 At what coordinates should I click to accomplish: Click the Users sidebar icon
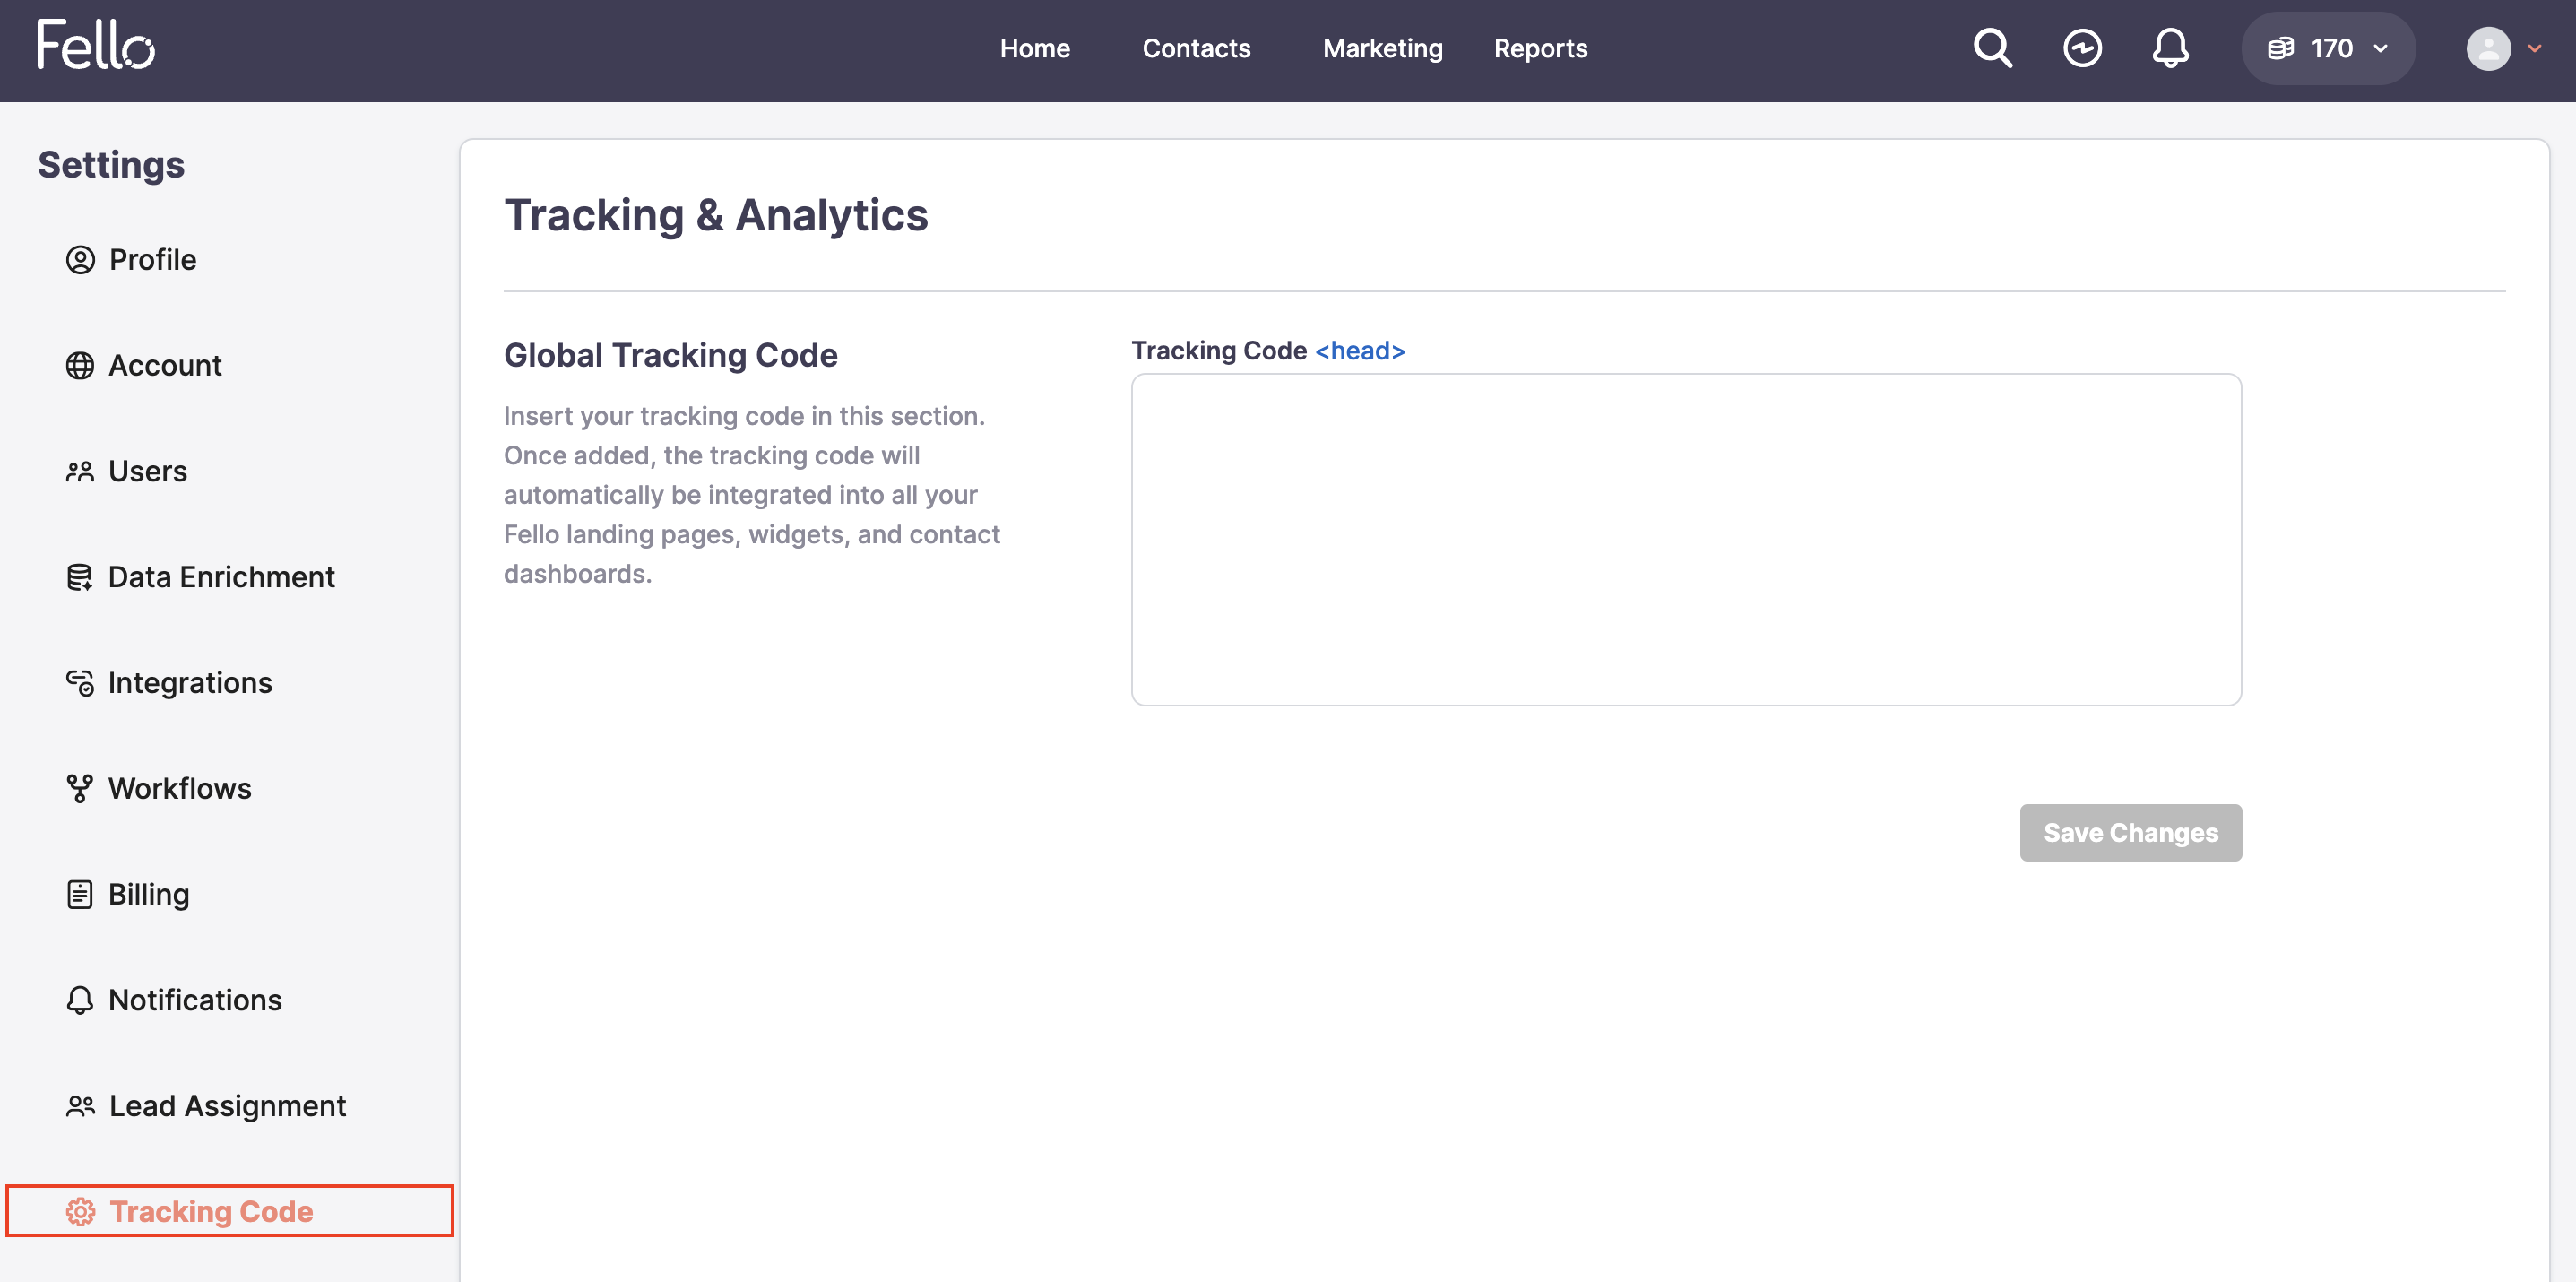click(x=80, y=472)
